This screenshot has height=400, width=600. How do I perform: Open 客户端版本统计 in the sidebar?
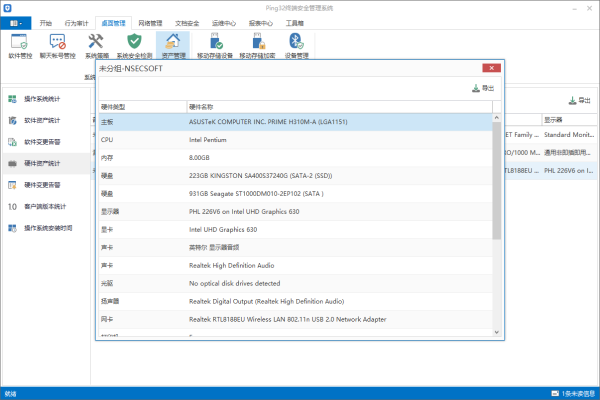click(46, 207)
